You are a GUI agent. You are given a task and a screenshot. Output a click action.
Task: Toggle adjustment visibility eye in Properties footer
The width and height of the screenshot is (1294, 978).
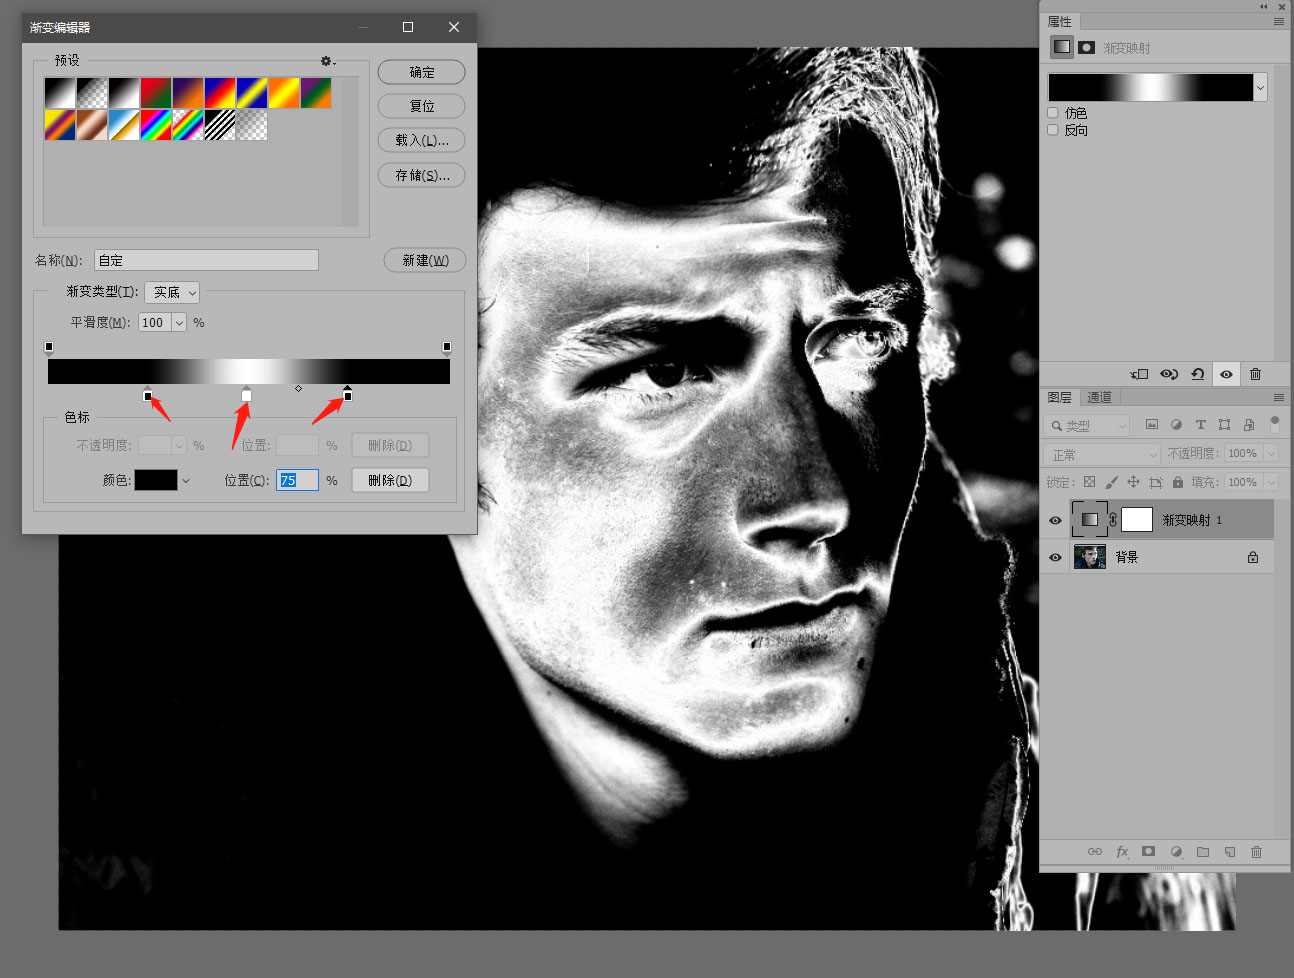pyautogui.click(x=1226, y=374)
